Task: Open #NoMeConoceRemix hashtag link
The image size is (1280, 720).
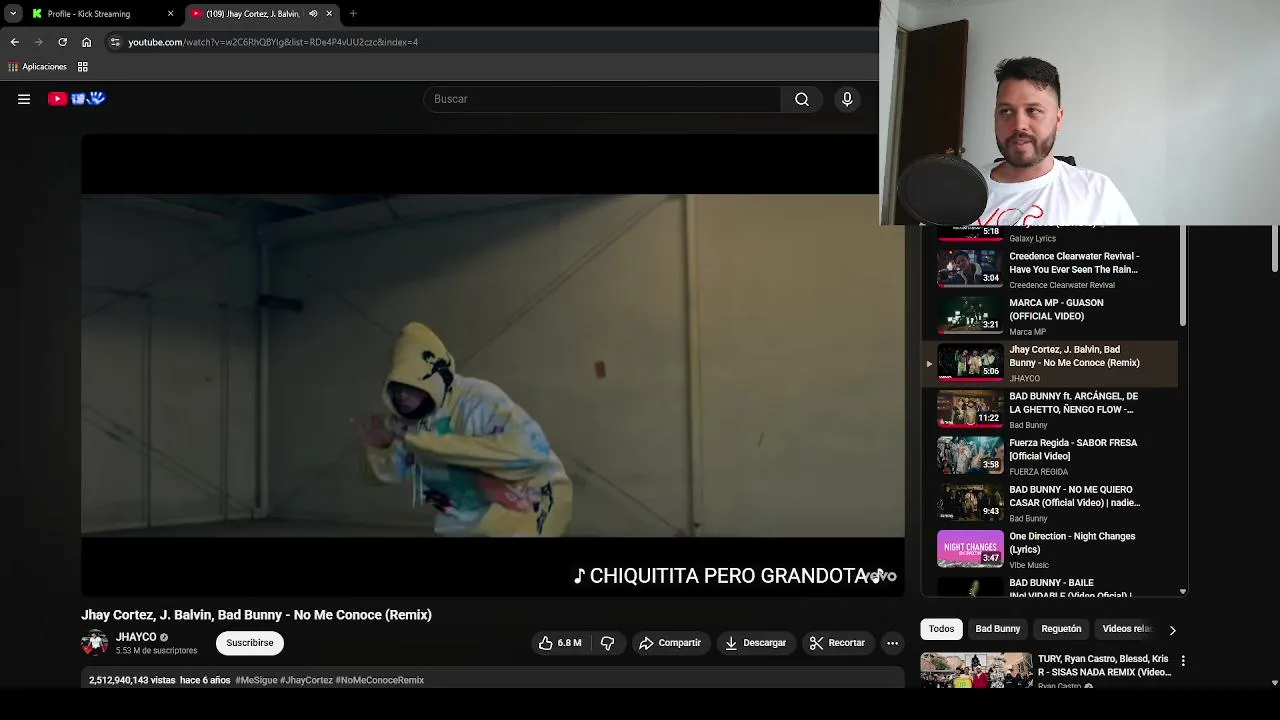Action: [380, 680]
